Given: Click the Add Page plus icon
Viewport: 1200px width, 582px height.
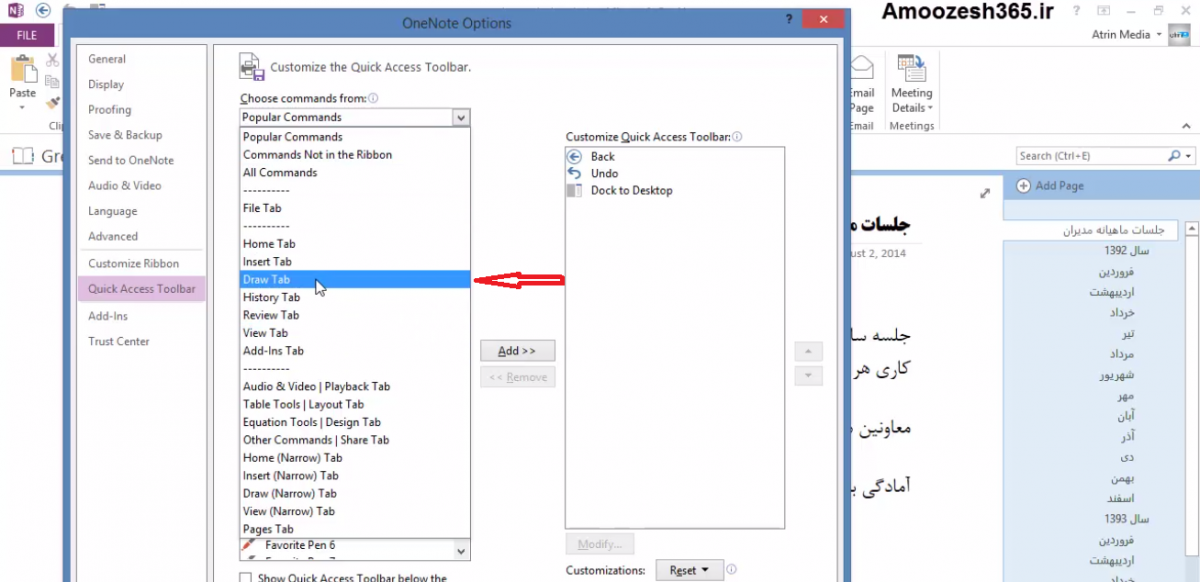Looking at the screenshot, I should (1024, 186).
